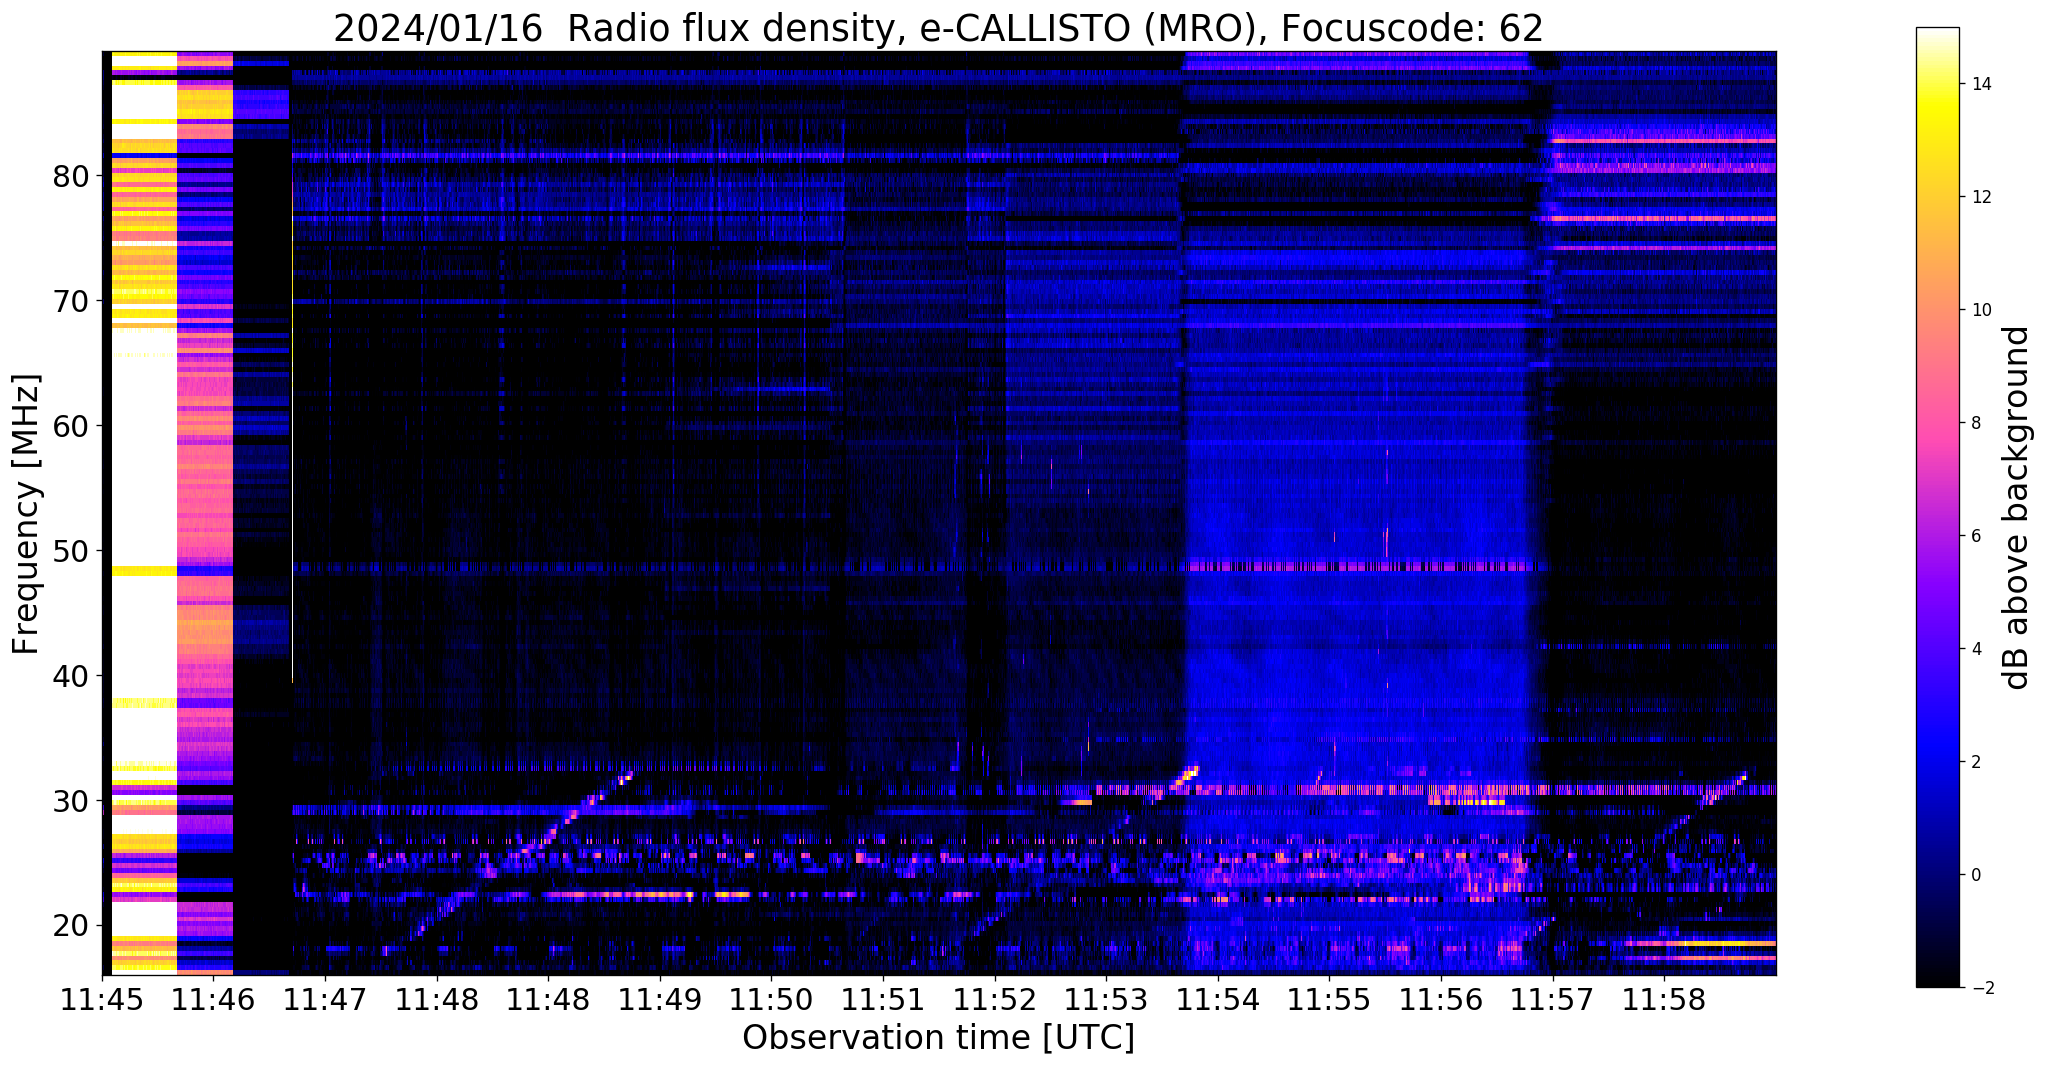Image resolution: width=2047 pixels, height=1067 pixels.
Task: Click the 8 dB colorbar tick label
Action: (1975, 423)
